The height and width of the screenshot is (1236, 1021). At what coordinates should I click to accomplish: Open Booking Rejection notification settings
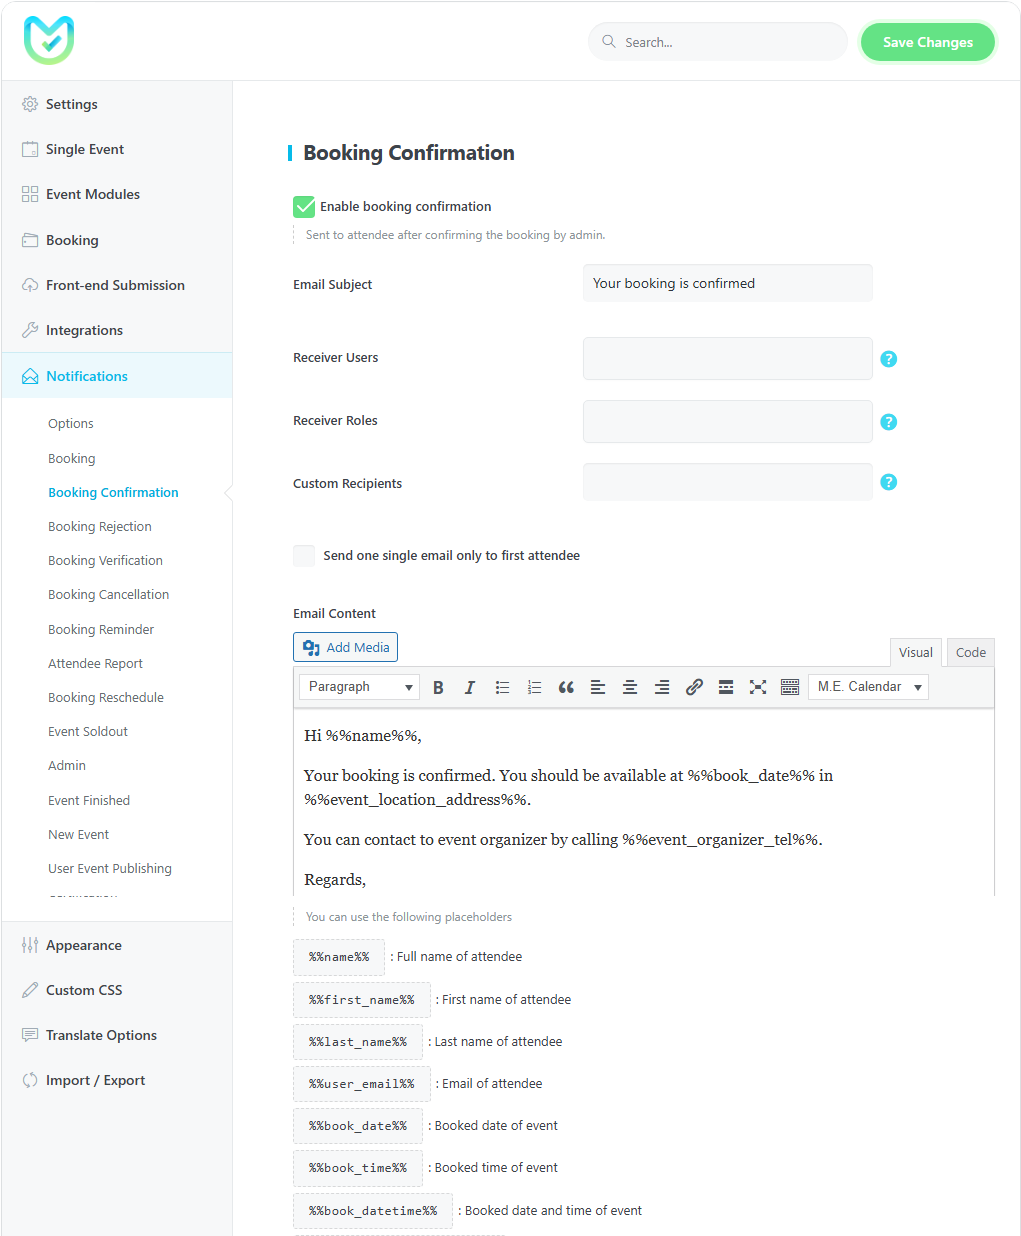coord(100,527)
